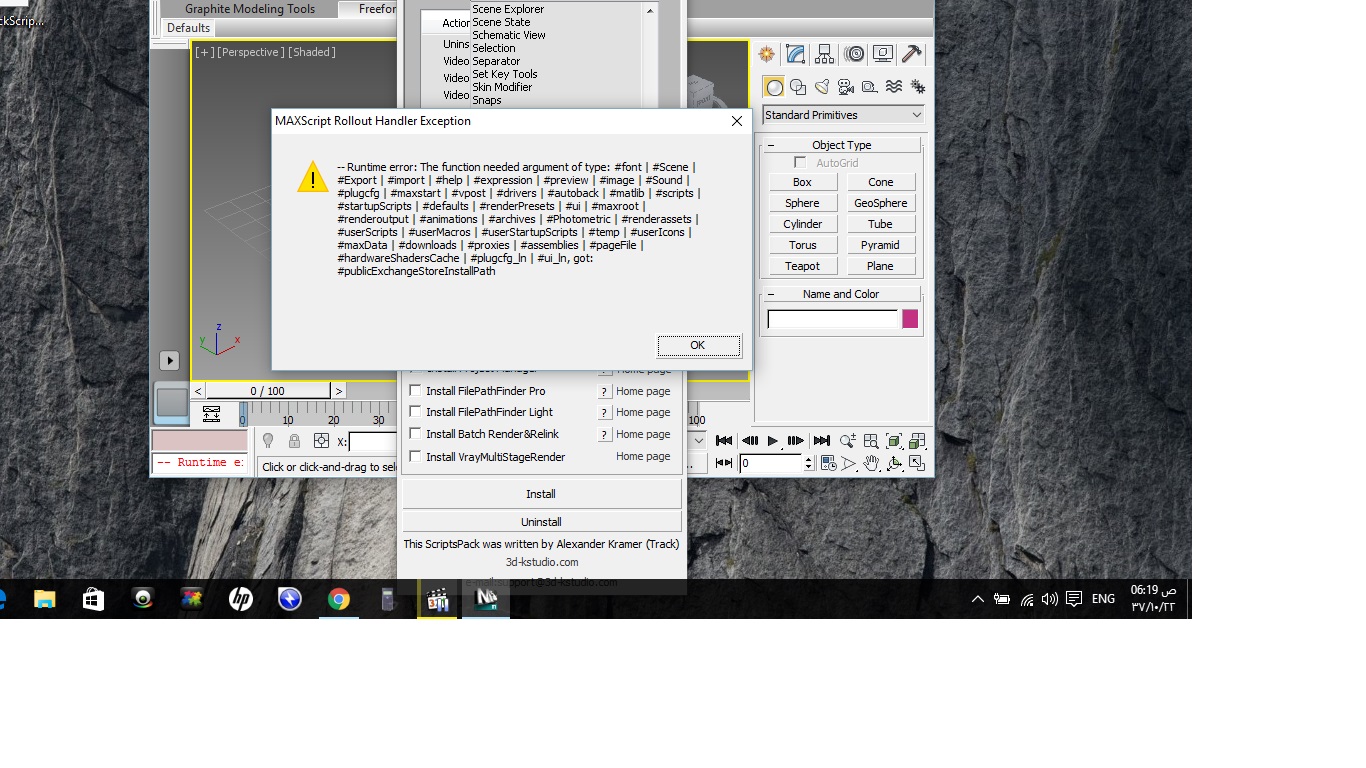Screen dimensions: 1366x768
Task: Open the Hierarchy command panel tab
Action: click(825, 54)
